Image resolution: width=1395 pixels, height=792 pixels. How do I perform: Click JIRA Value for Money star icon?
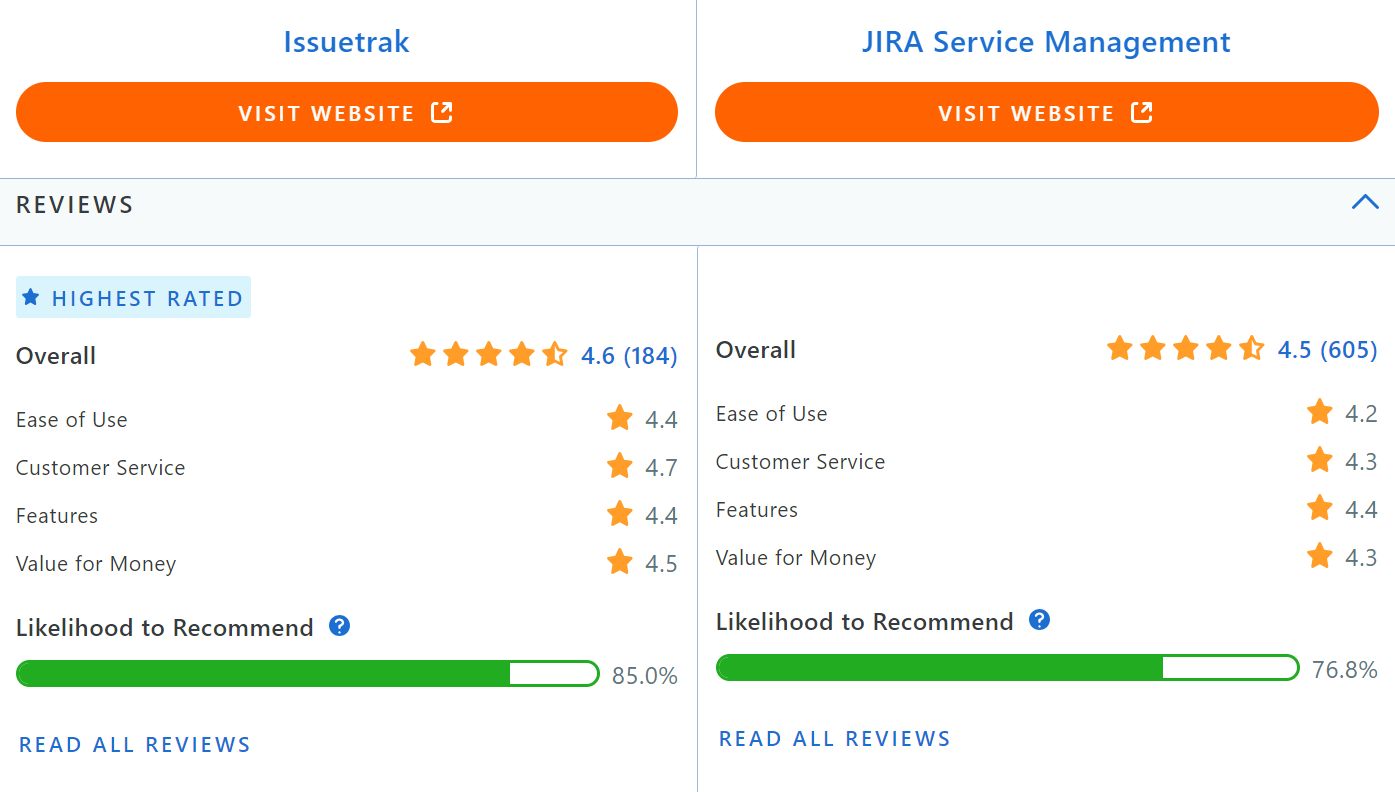point(1320,556)
